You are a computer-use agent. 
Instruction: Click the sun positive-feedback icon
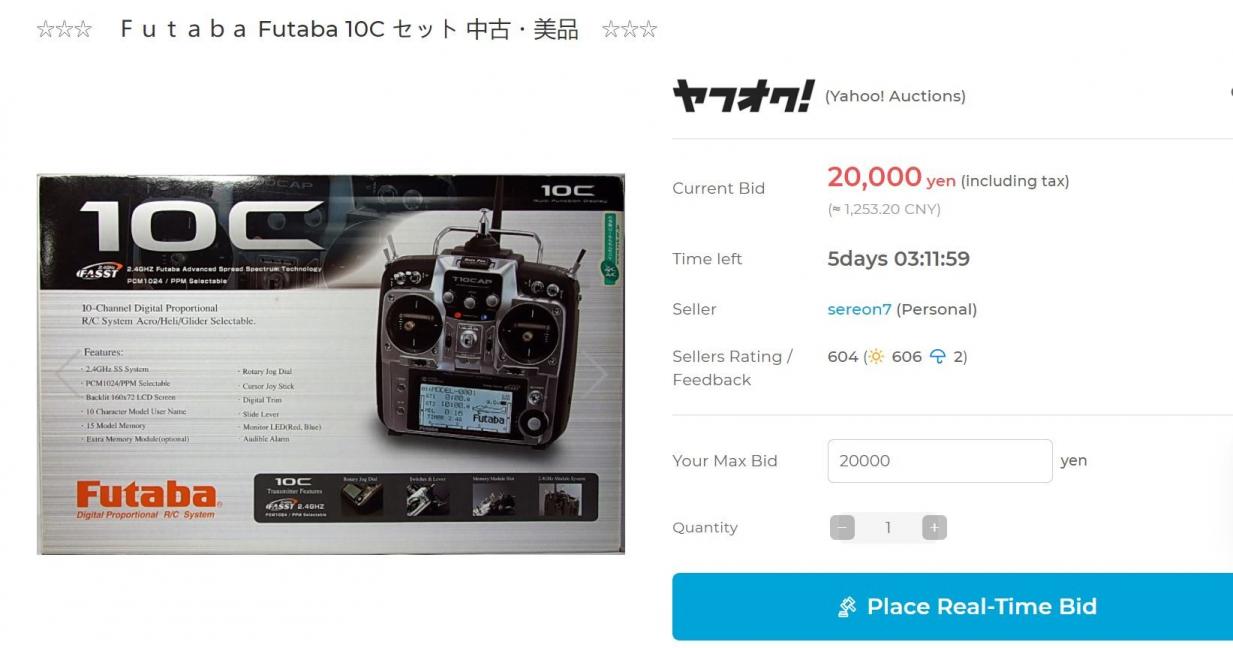pos(877,357)
